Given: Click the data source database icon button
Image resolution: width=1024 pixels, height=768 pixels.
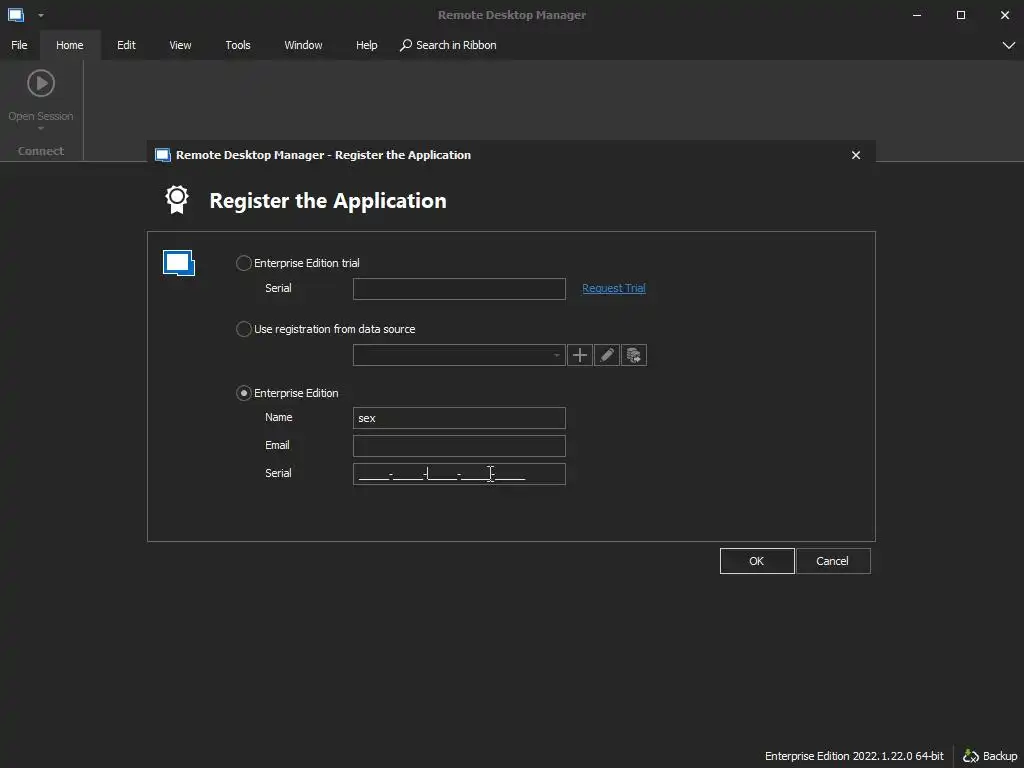Looking at the screenshot, I should coord(633,355).
